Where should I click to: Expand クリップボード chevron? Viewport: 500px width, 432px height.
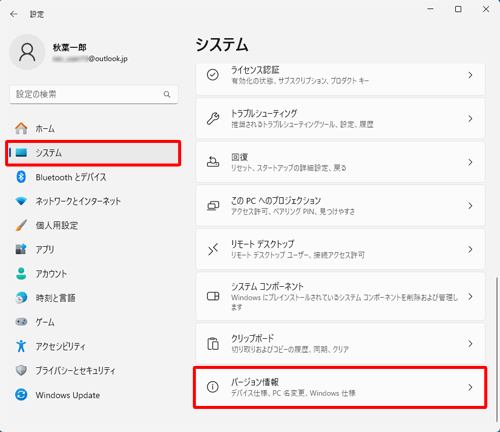click(x=470, y=344)
